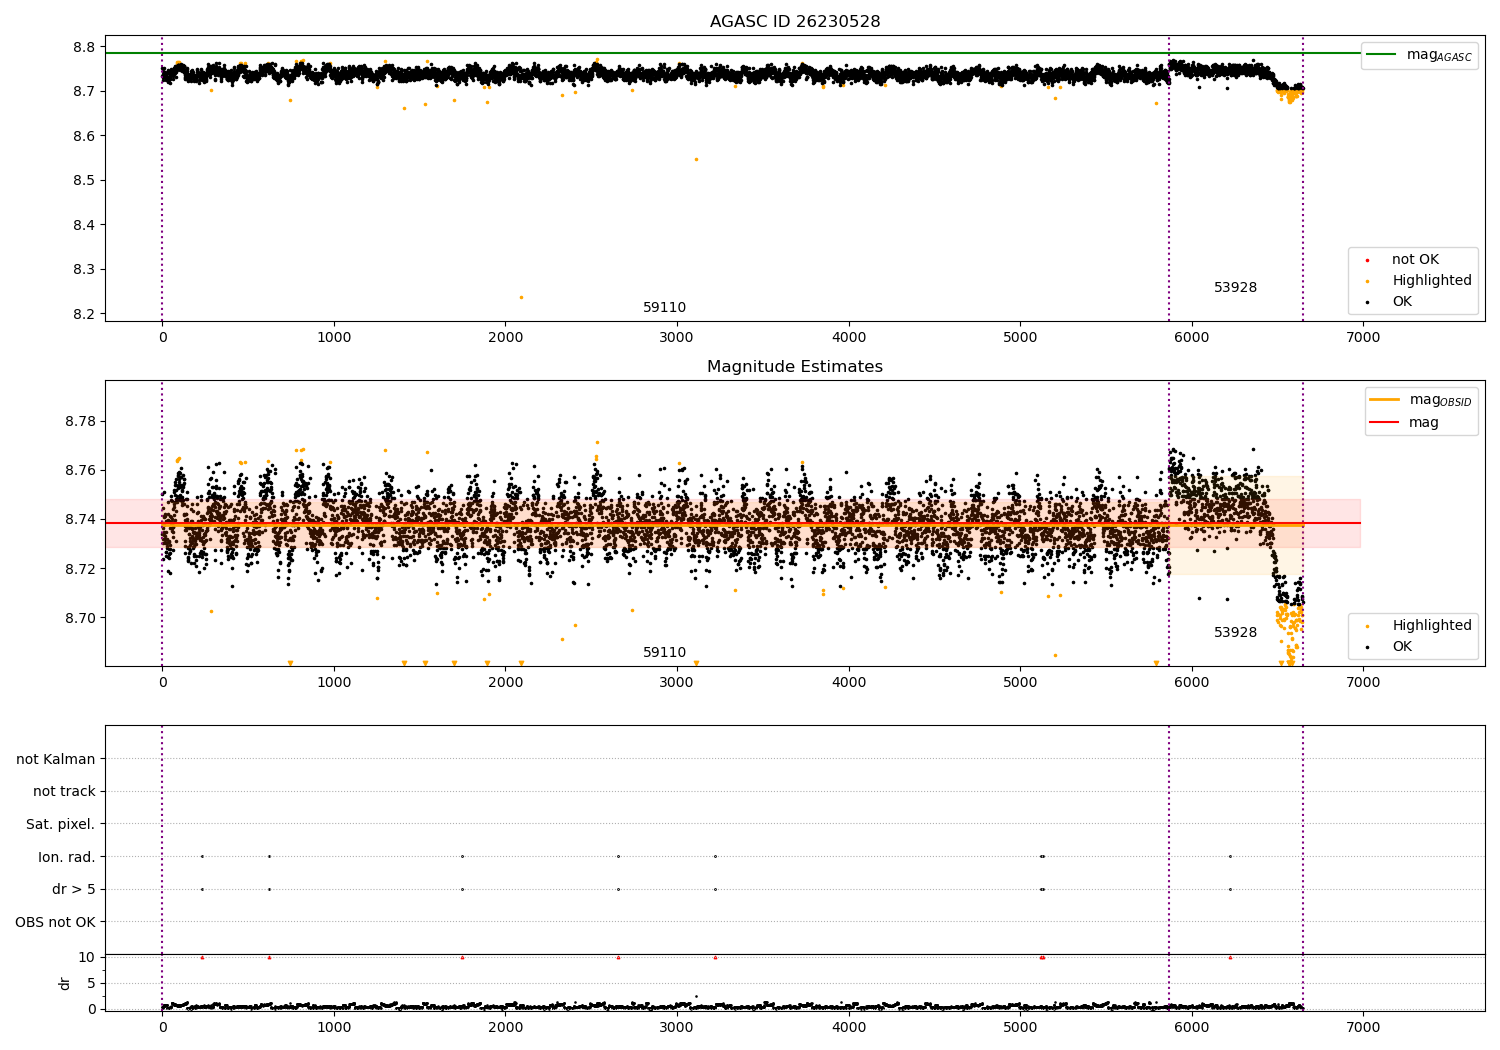Click 'OK' in the top plot's lower legend
1500x1050 pixels.
(1402, 302)
